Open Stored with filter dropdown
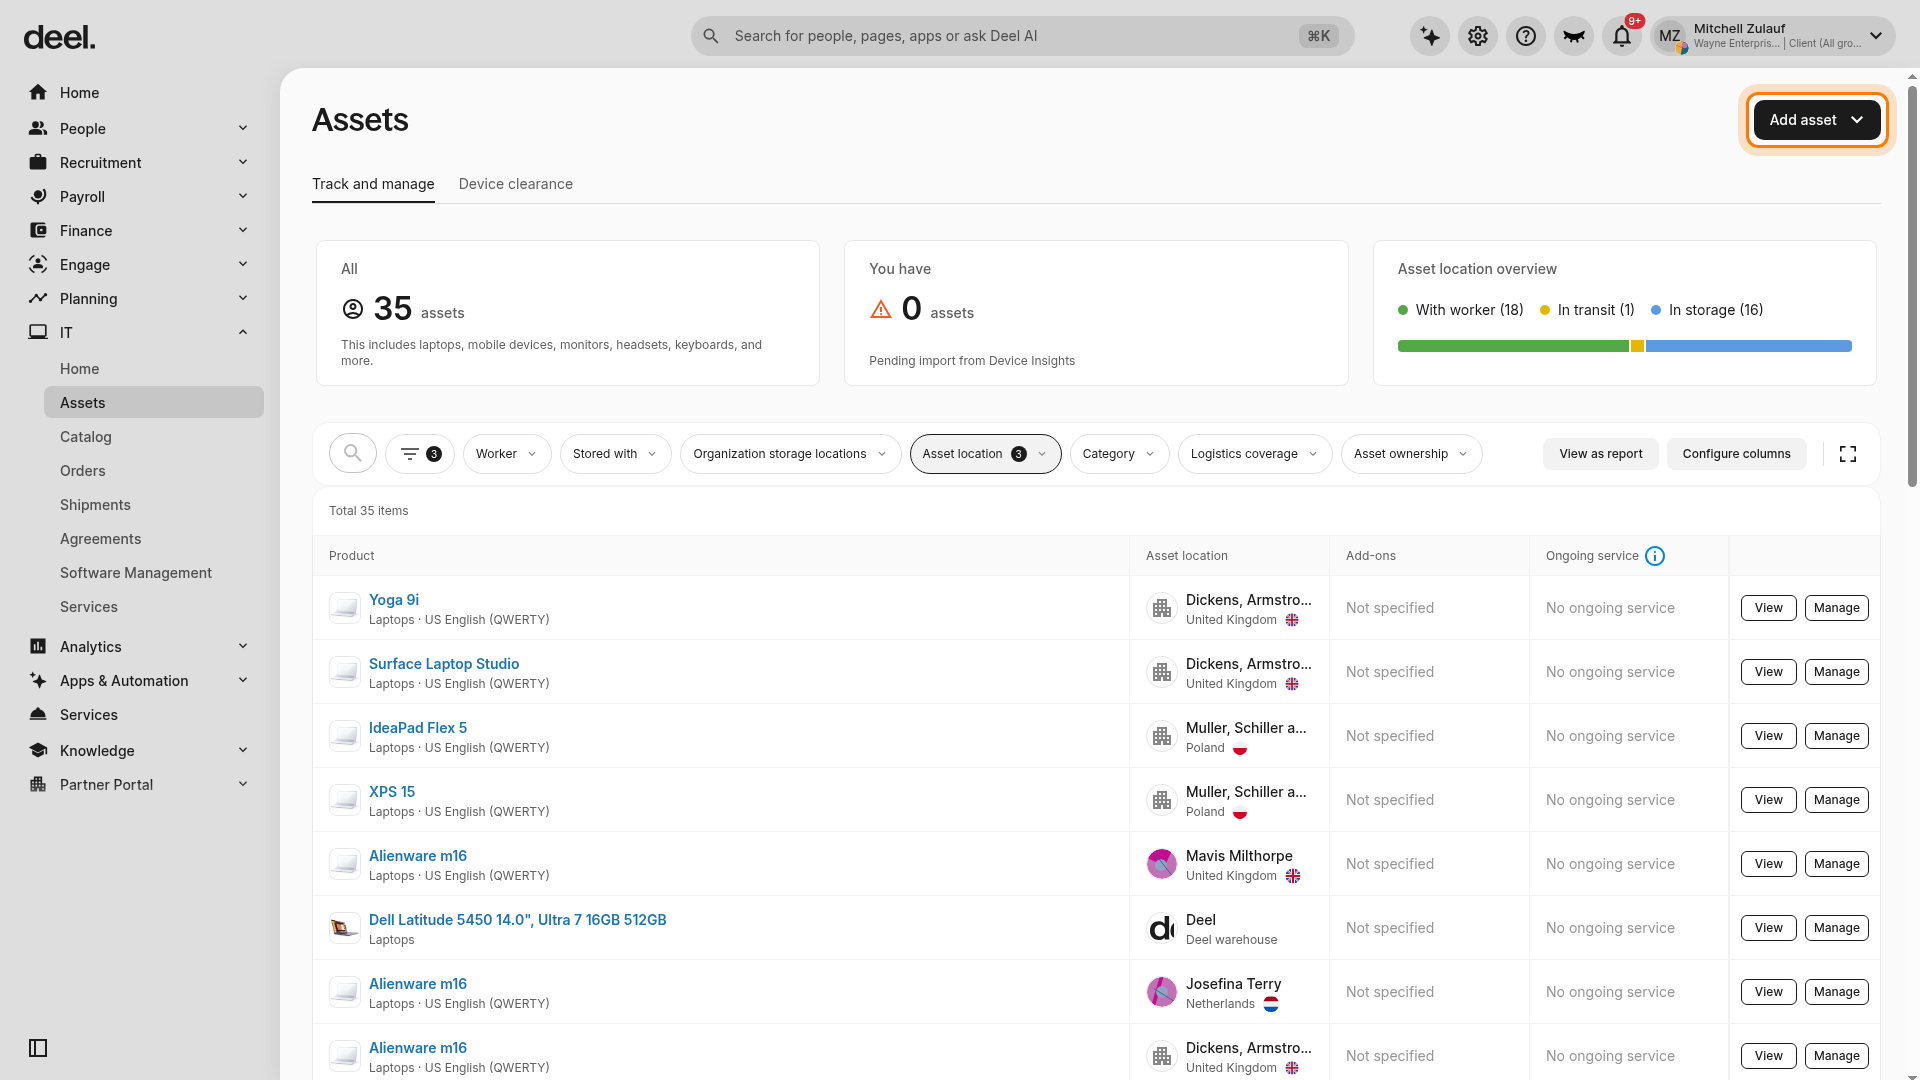1920x1080 pixels. click(x=615, y=454)
